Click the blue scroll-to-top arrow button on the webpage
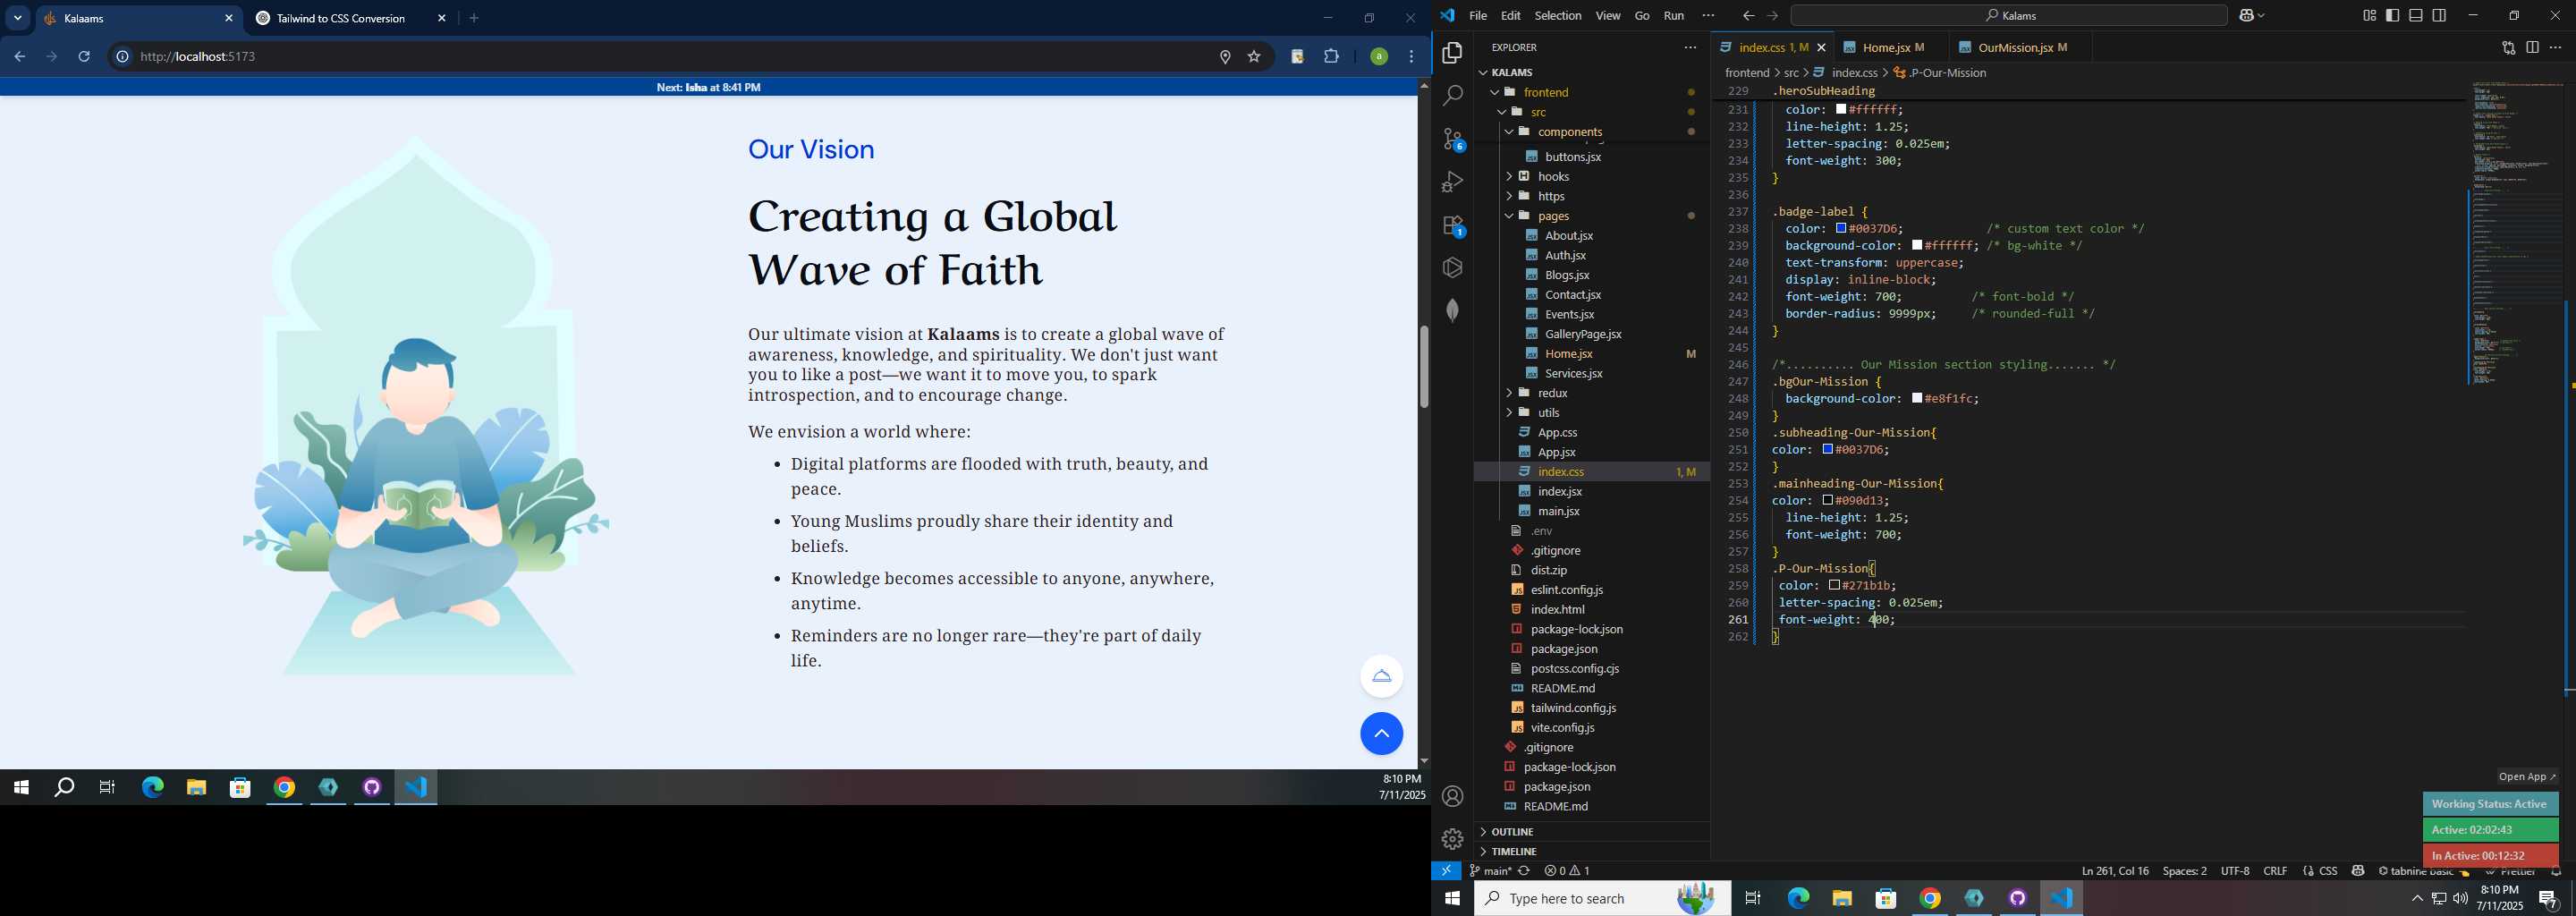 click(x=1381, y=734)
